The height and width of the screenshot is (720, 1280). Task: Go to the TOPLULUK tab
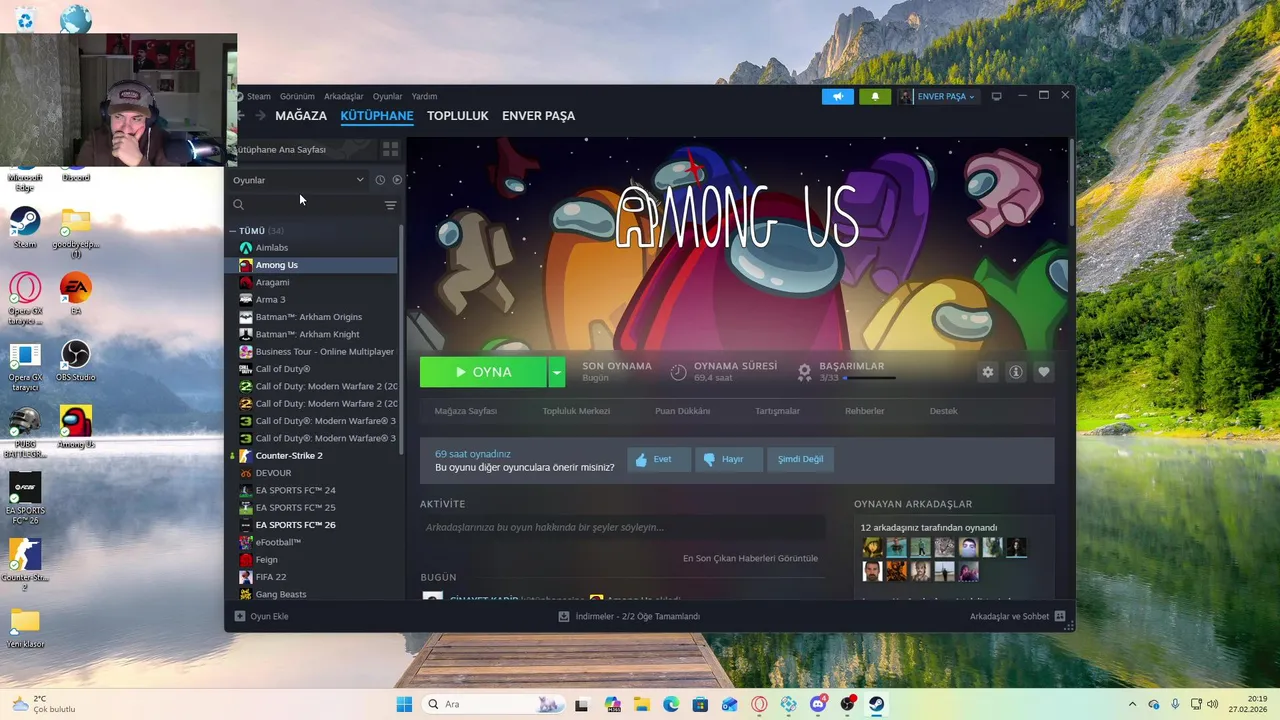[x=458, y=116]
